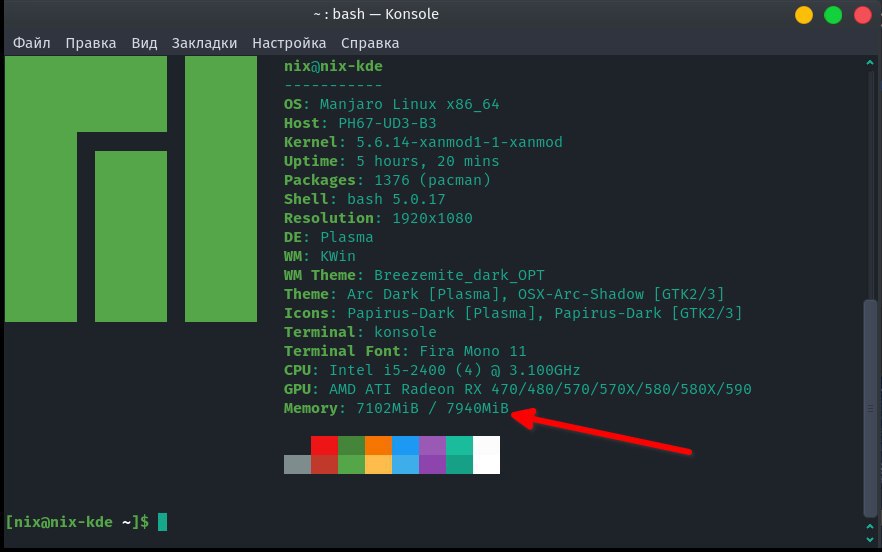
Task: Click the green Manjaro logo
Action: pos(131,189)
